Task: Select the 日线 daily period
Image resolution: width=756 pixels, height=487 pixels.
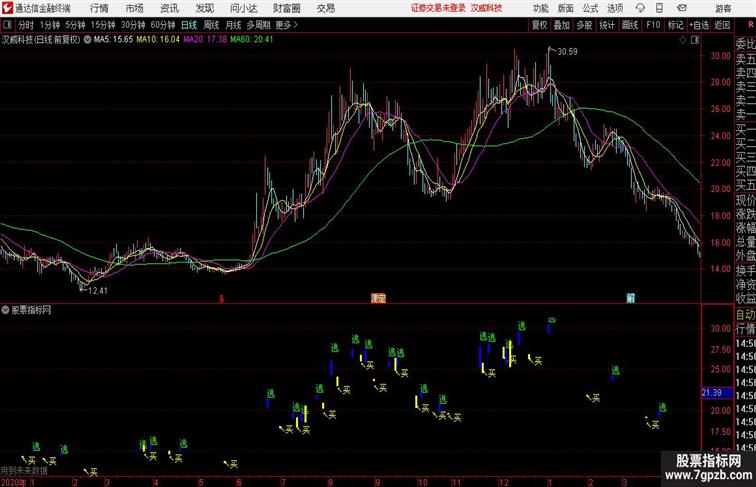Action: point(189,25)
